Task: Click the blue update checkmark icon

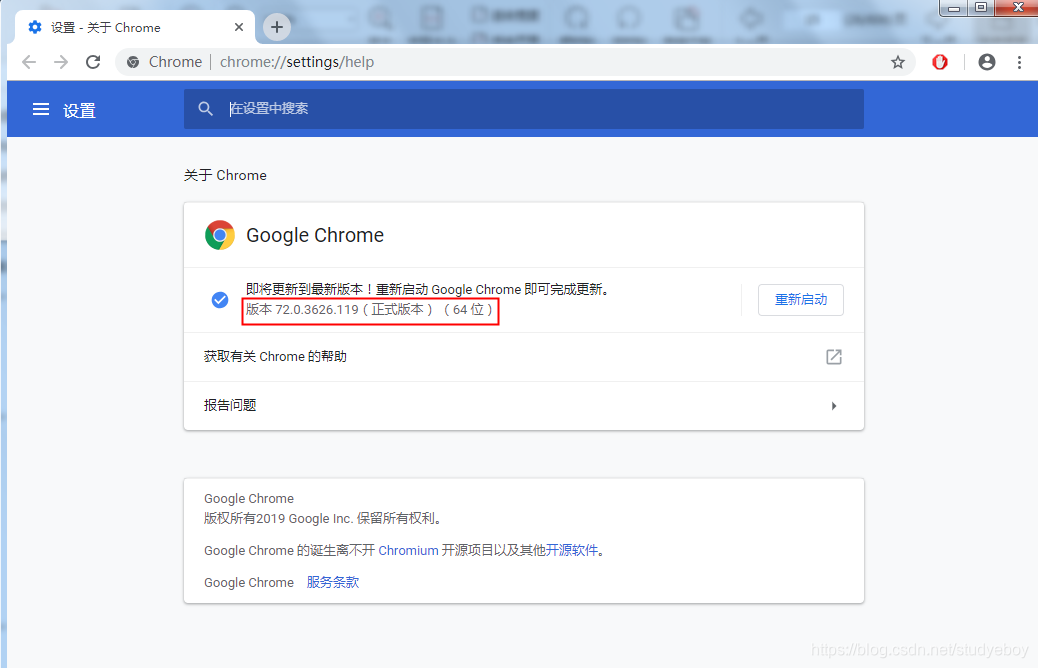Action: (x=220, y=300)
